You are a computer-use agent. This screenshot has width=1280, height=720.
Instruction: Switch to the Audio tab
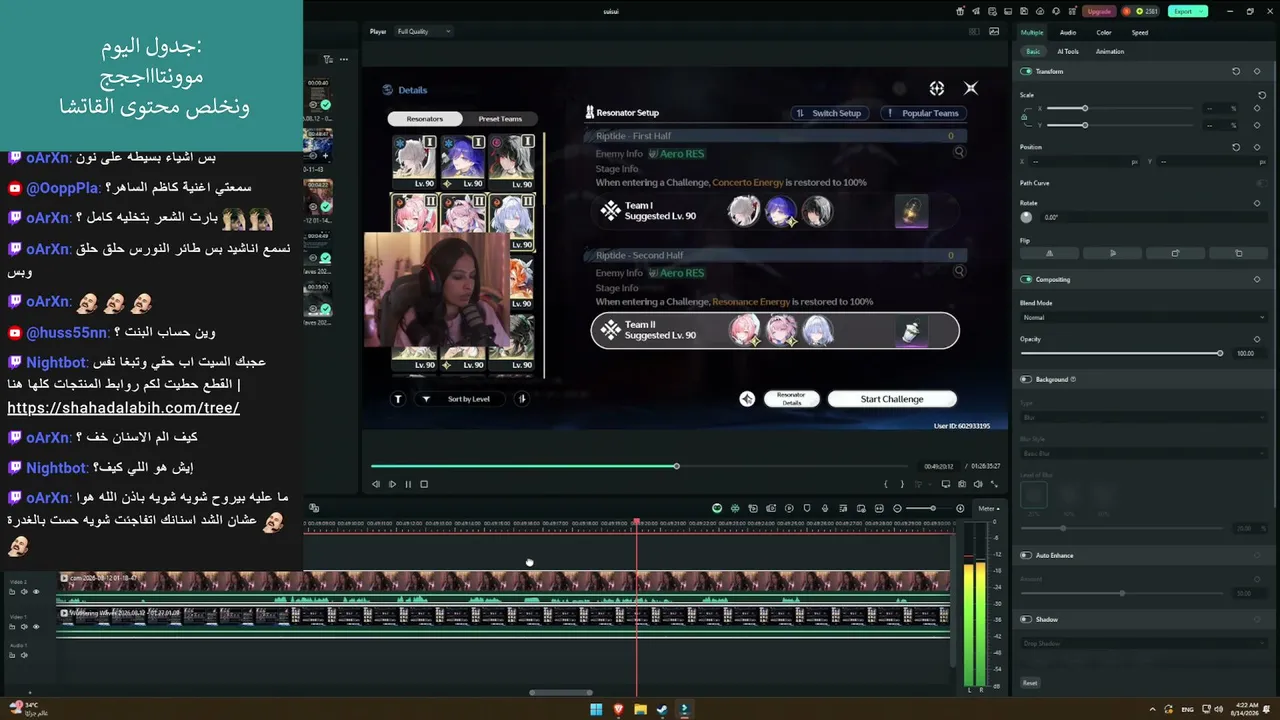(1068, 32)
